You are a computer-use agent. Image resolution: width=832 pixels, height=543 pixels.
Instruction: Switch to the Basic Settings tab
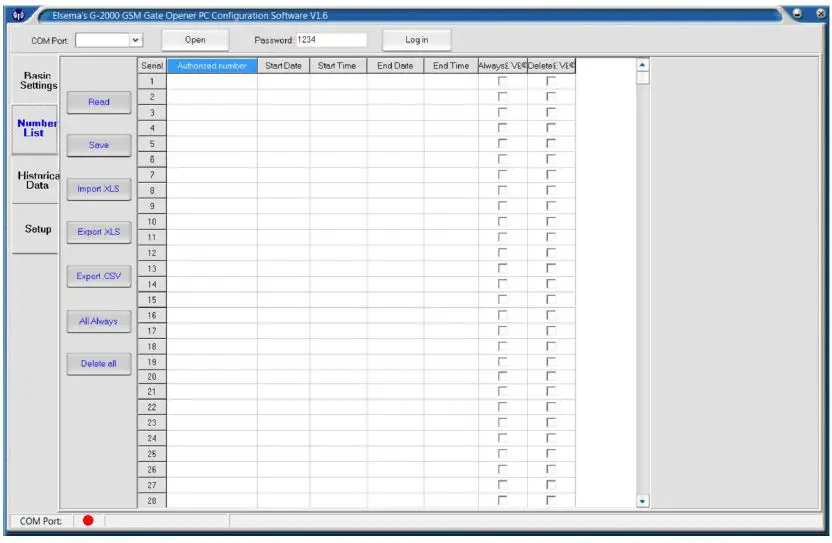point(35,80)
